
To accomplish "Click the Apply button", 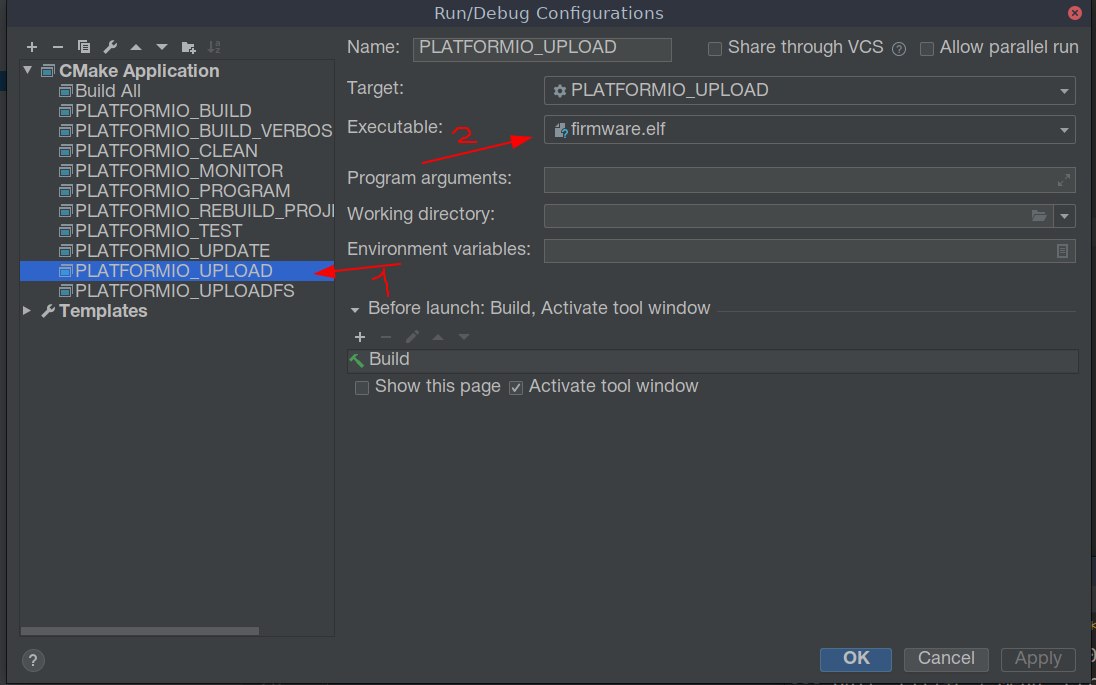I will coord(1038,659).
